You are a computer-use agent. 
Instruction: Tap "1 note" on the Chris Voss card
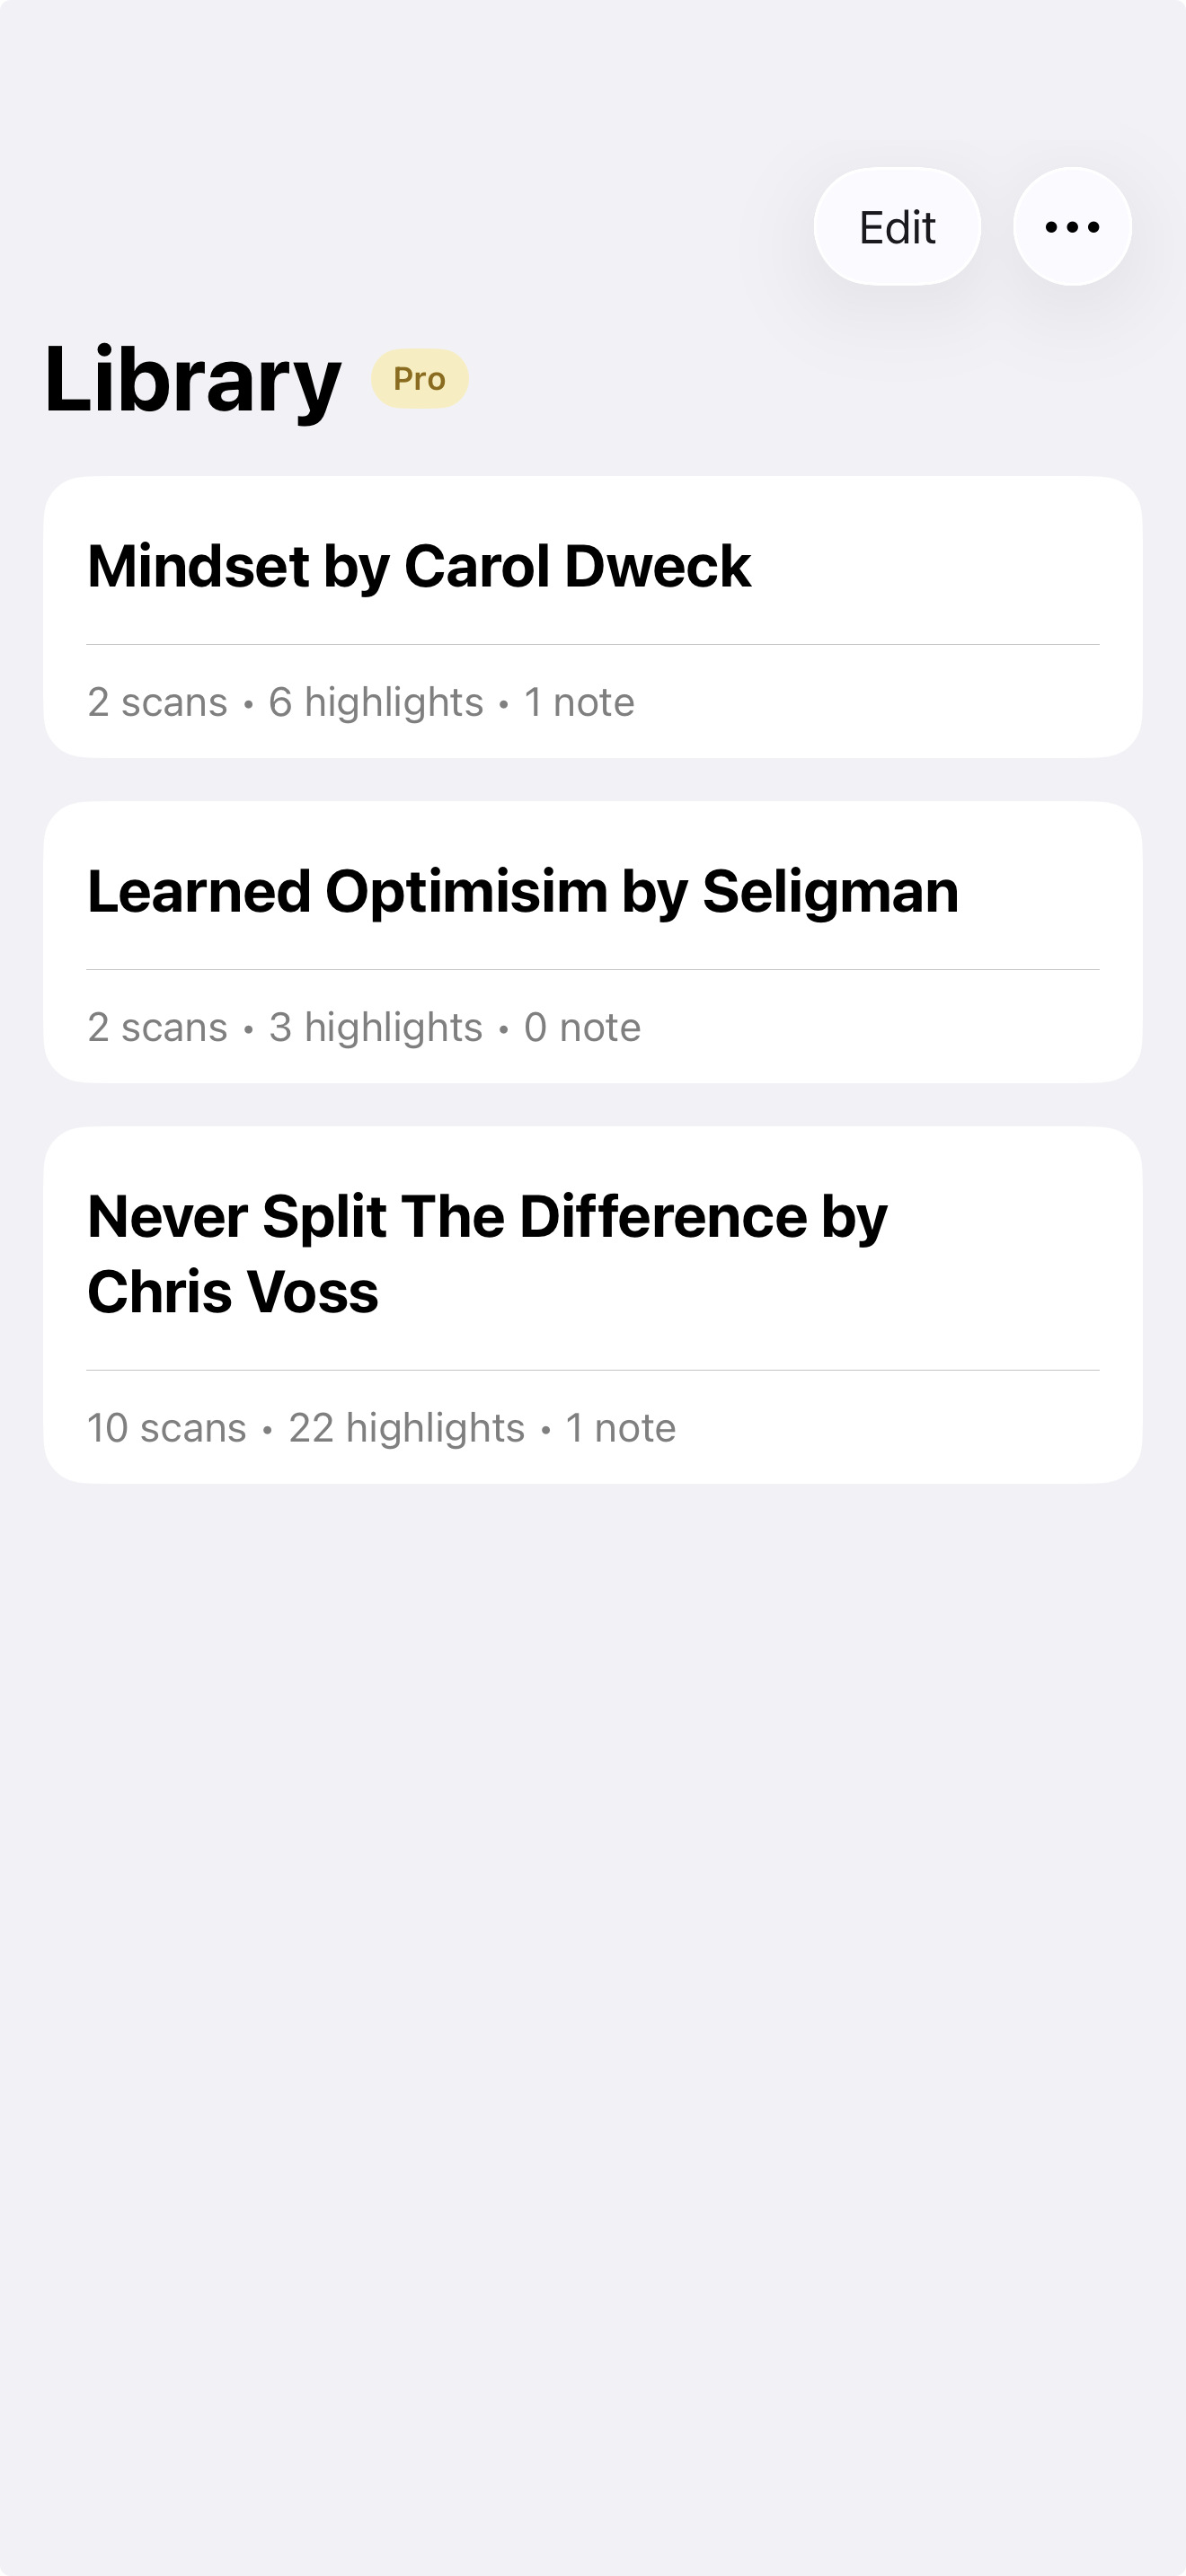pos(620,1428)
